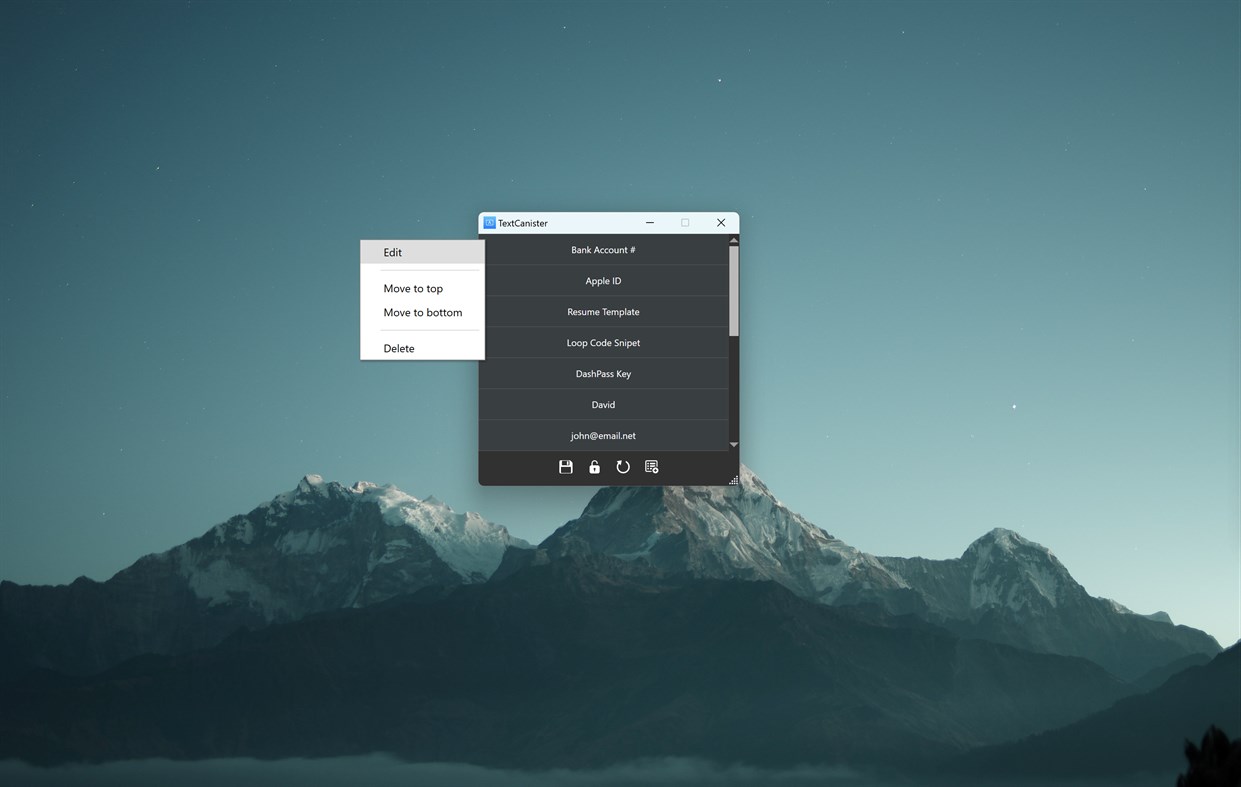
Task: Click the Bank Account # snippet
Action: [603, 249]
